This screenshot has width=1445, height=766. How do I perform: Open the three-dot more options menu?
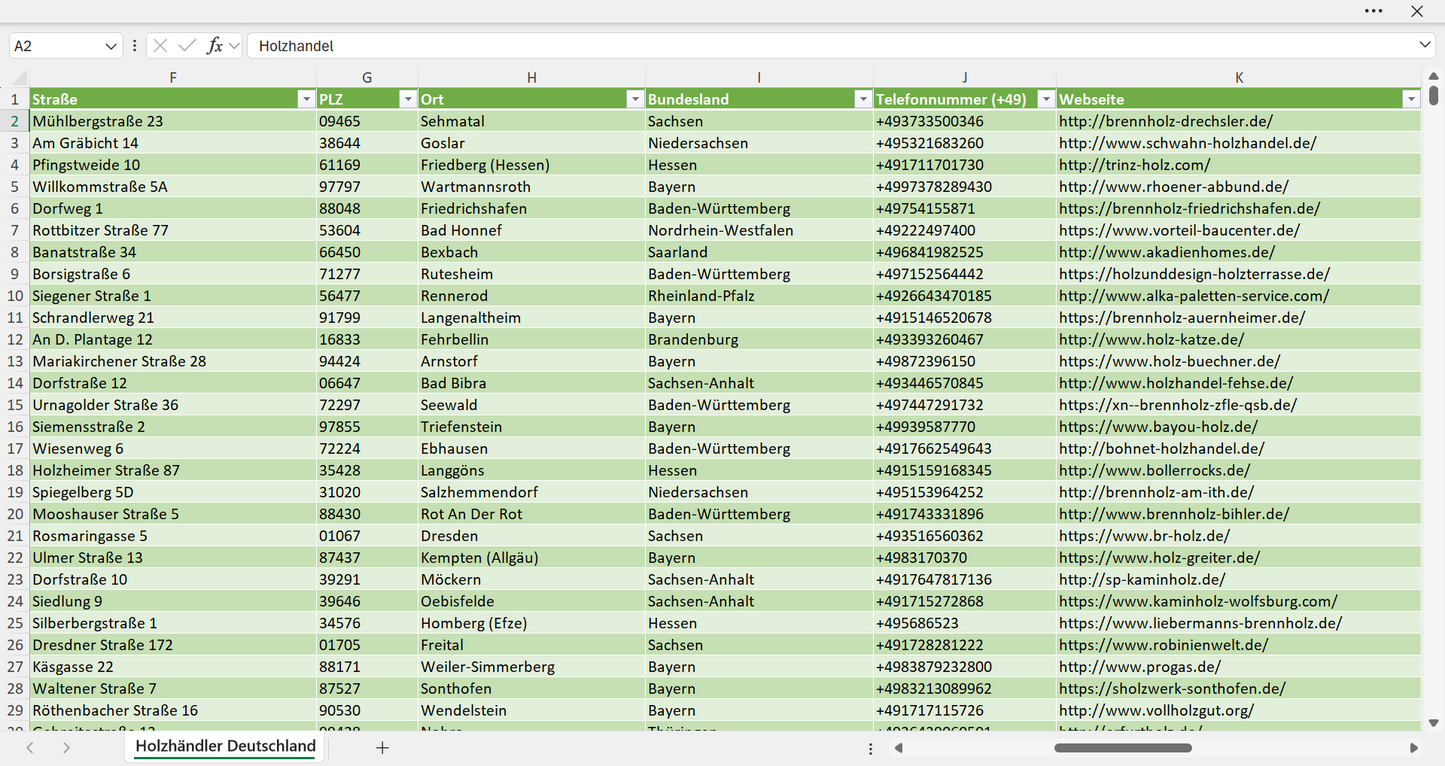(x=1373, y=11)
